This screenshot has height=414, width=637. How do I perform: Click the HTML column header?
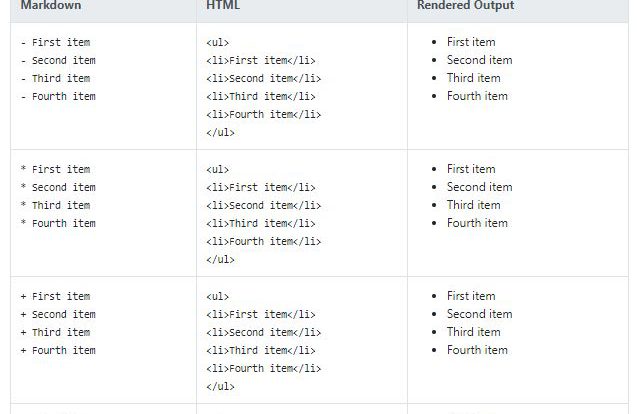(223, 5)
